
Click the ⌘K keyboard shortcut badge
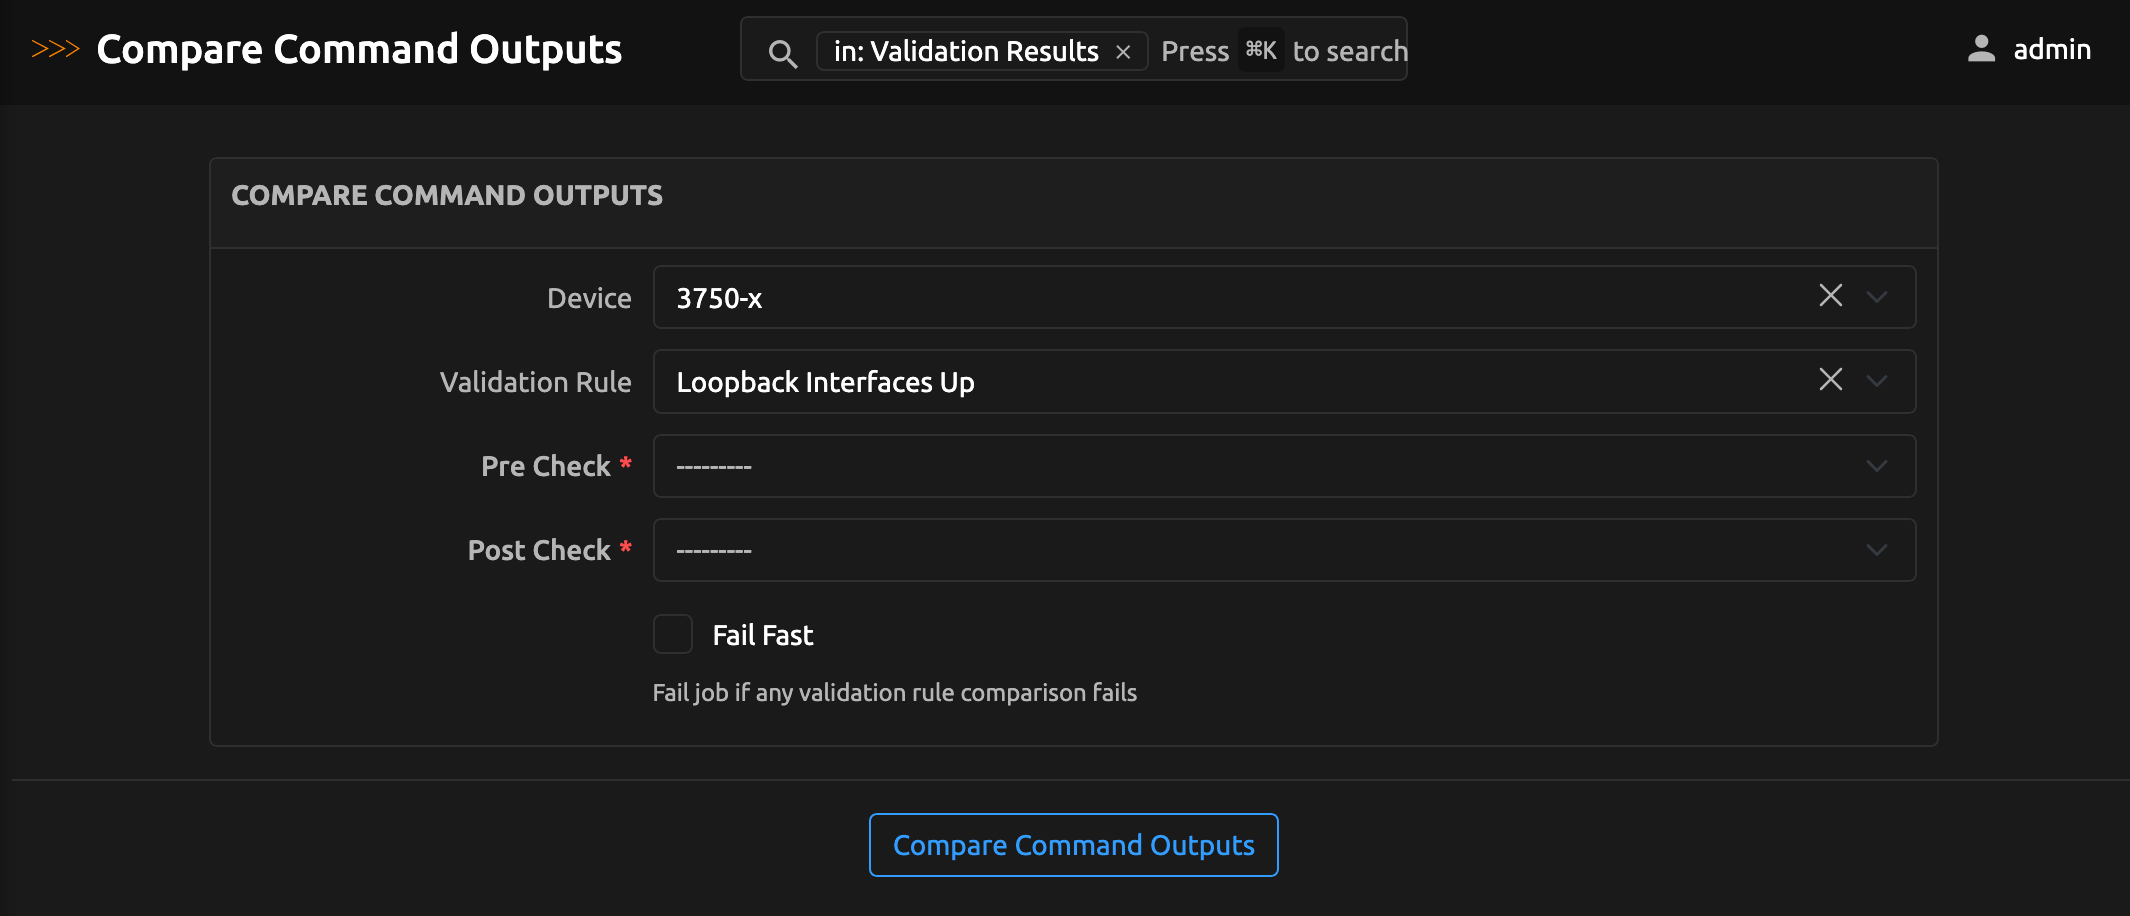(1260, 50)
